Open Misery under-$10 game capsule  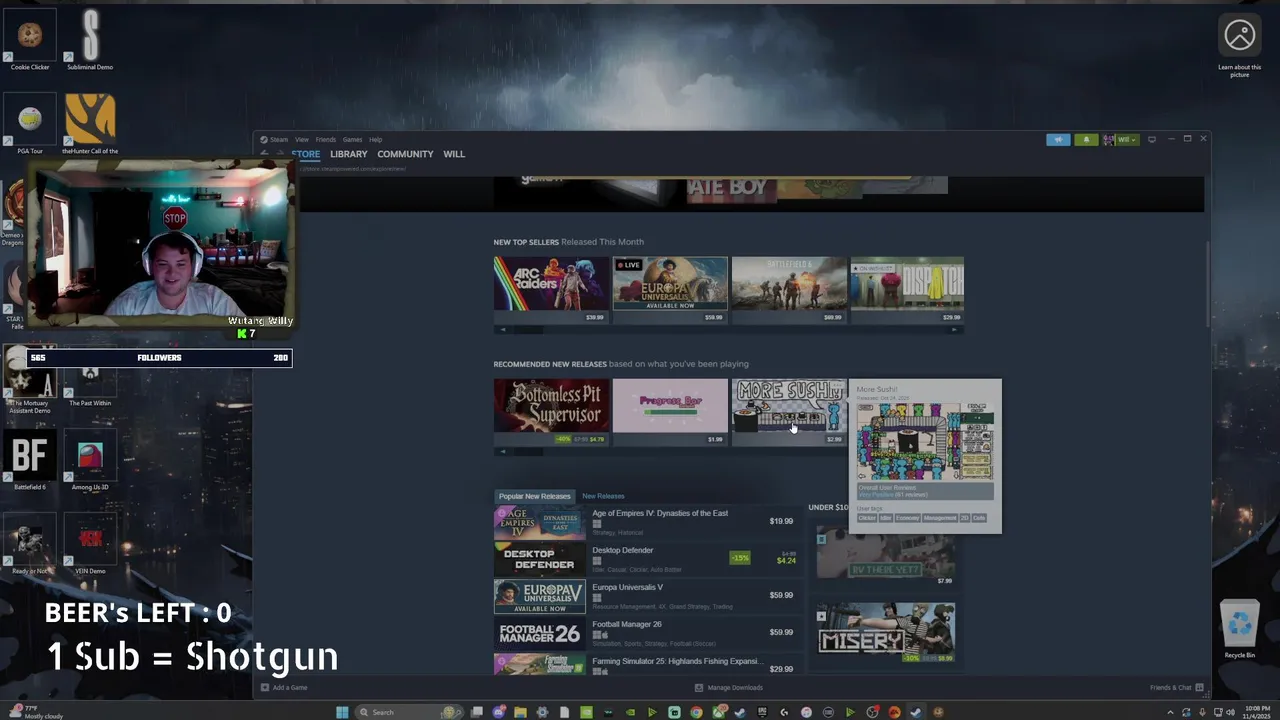(885, 633)
